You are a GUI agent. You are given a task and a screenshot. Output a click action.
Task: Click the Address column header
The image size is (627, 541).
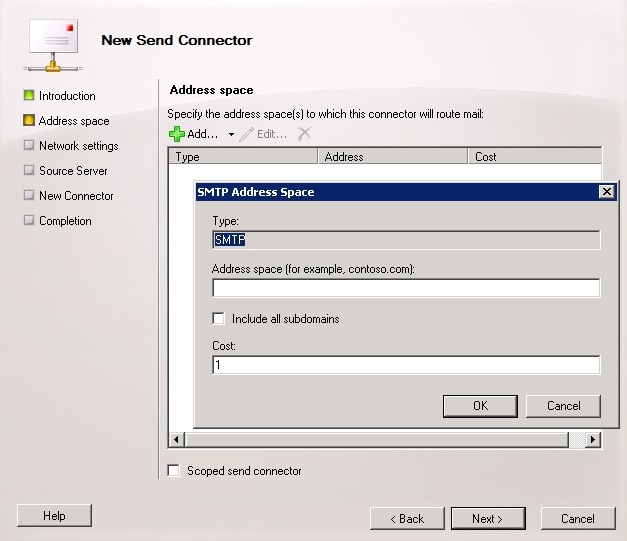[x=393, y=156]
